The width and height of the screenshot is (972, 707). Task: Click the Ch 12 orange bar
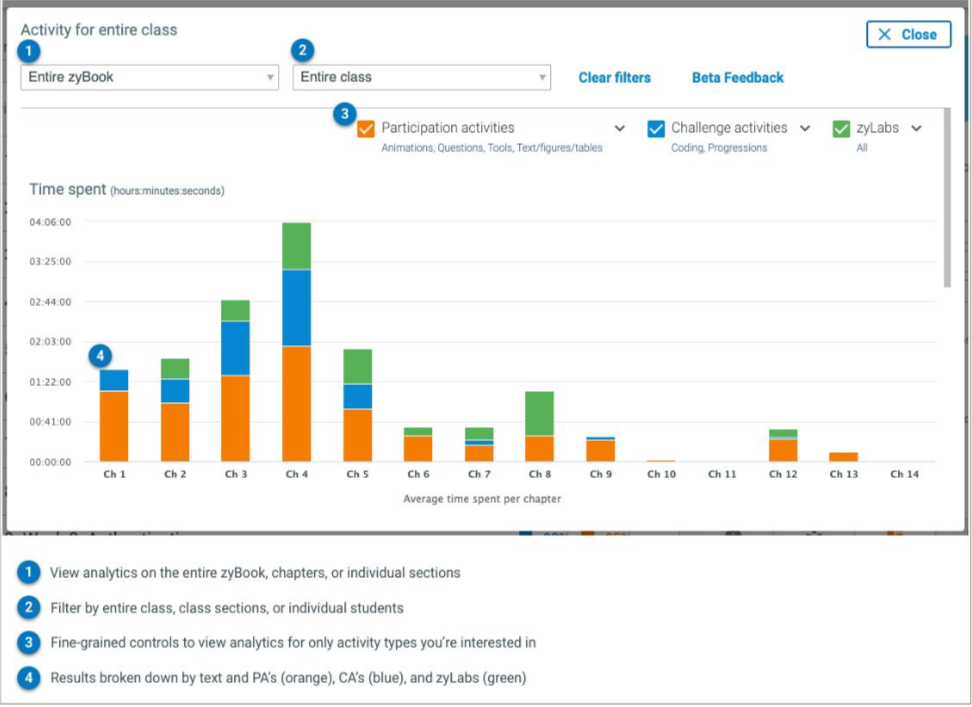pos(783,450)
